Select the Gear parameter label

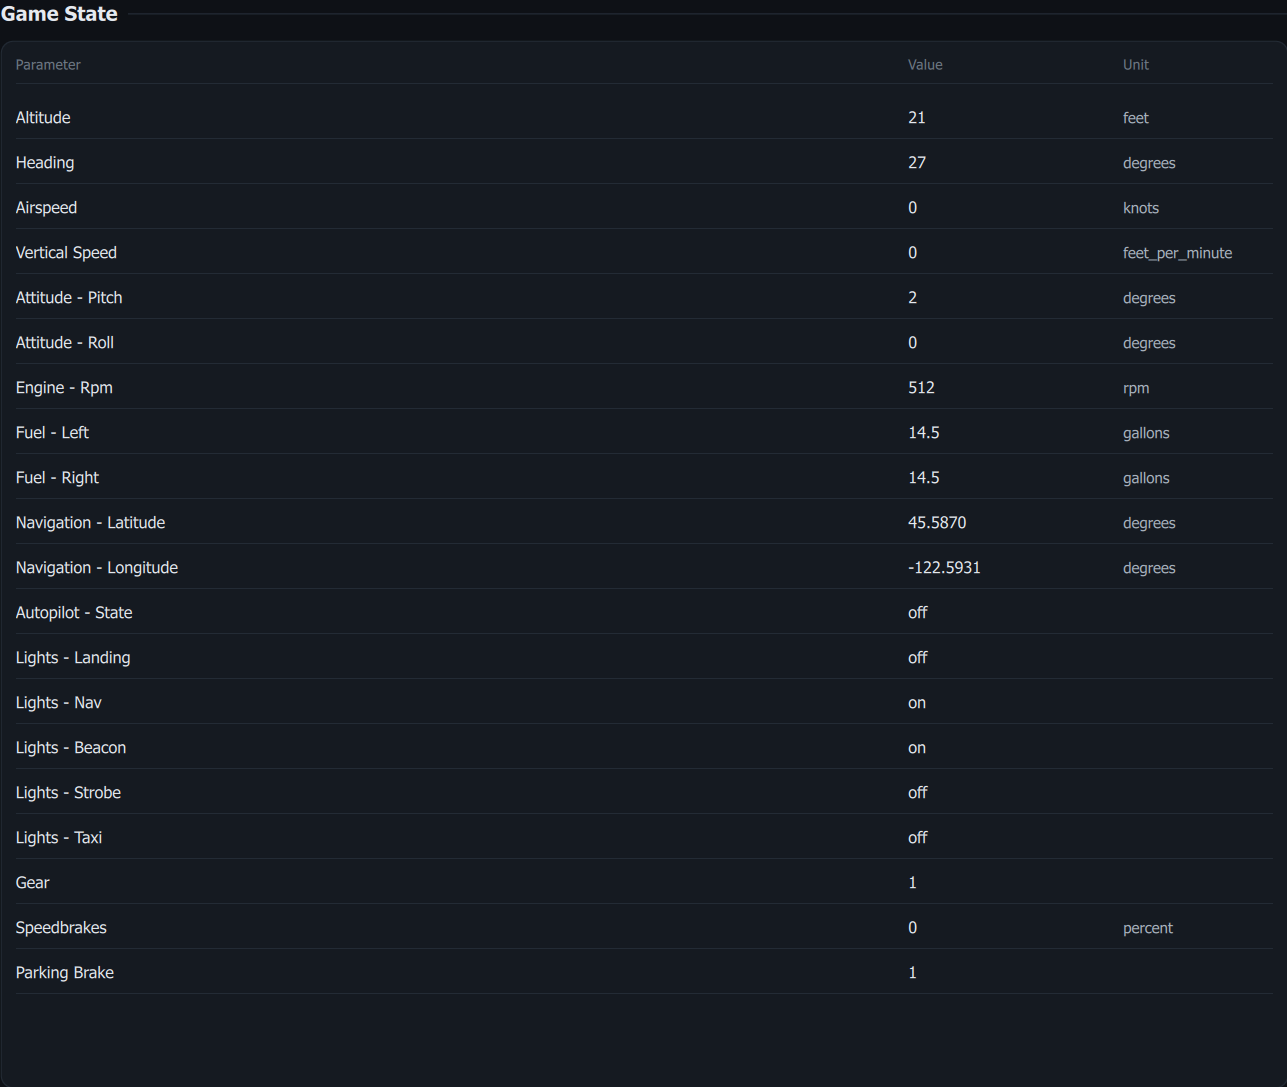click(33, 883)
